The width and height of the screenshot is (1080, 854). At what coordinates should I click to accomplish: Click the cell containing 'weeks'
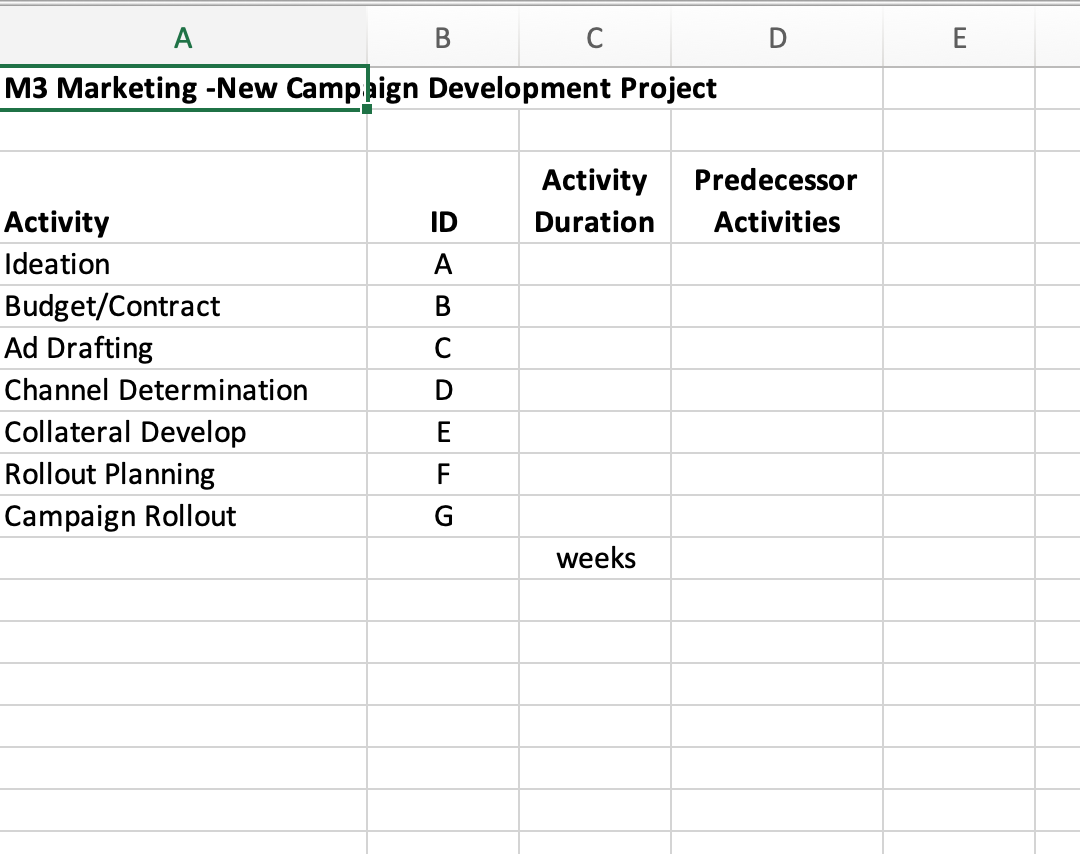595,558
